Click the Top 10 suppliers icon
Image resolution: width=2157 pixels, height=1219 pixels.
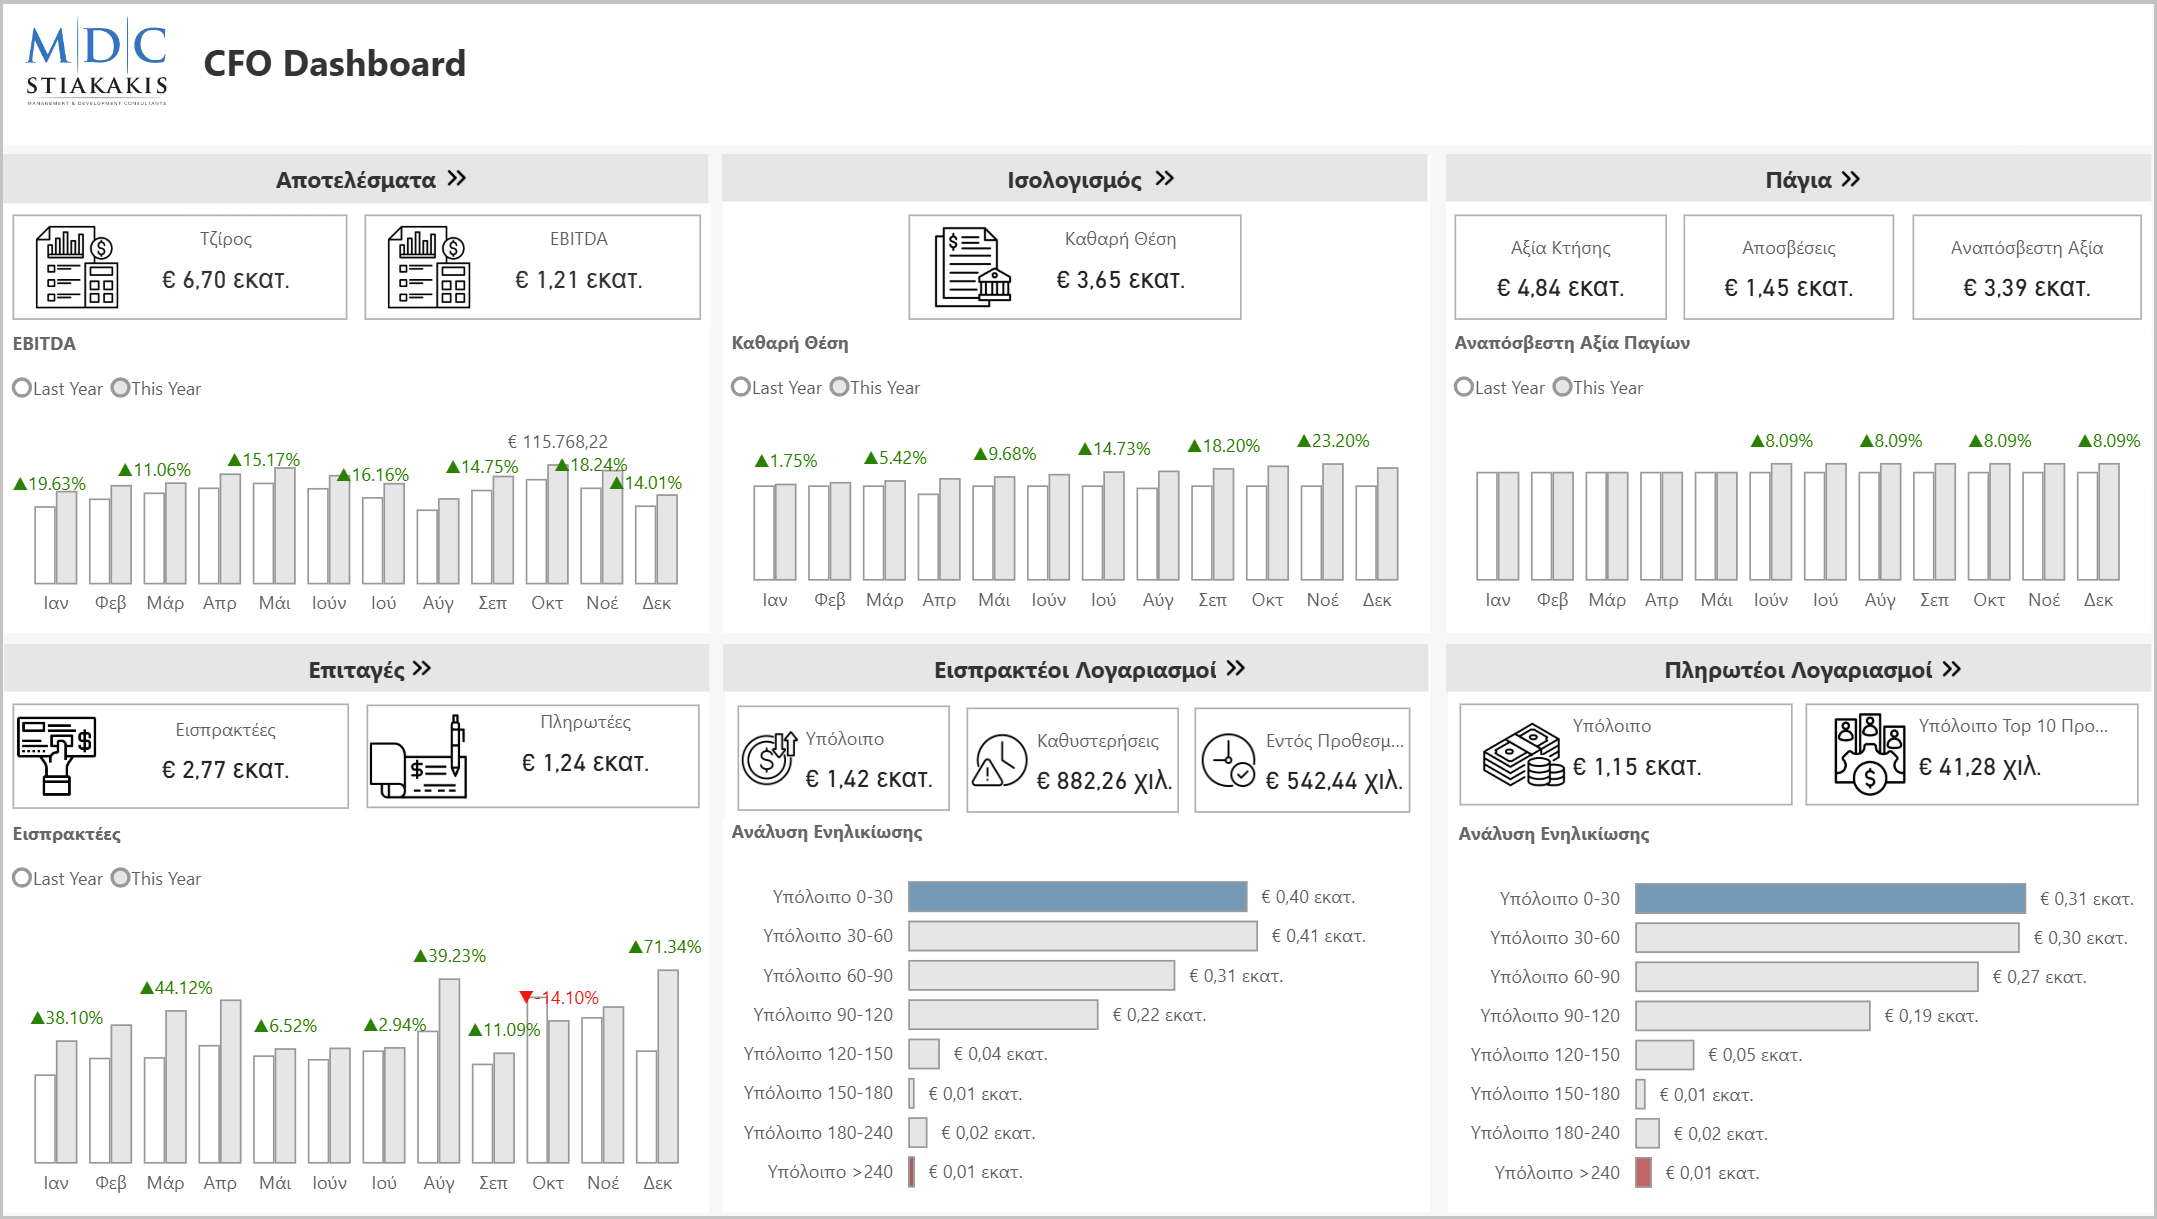(x=1870, y=754)
